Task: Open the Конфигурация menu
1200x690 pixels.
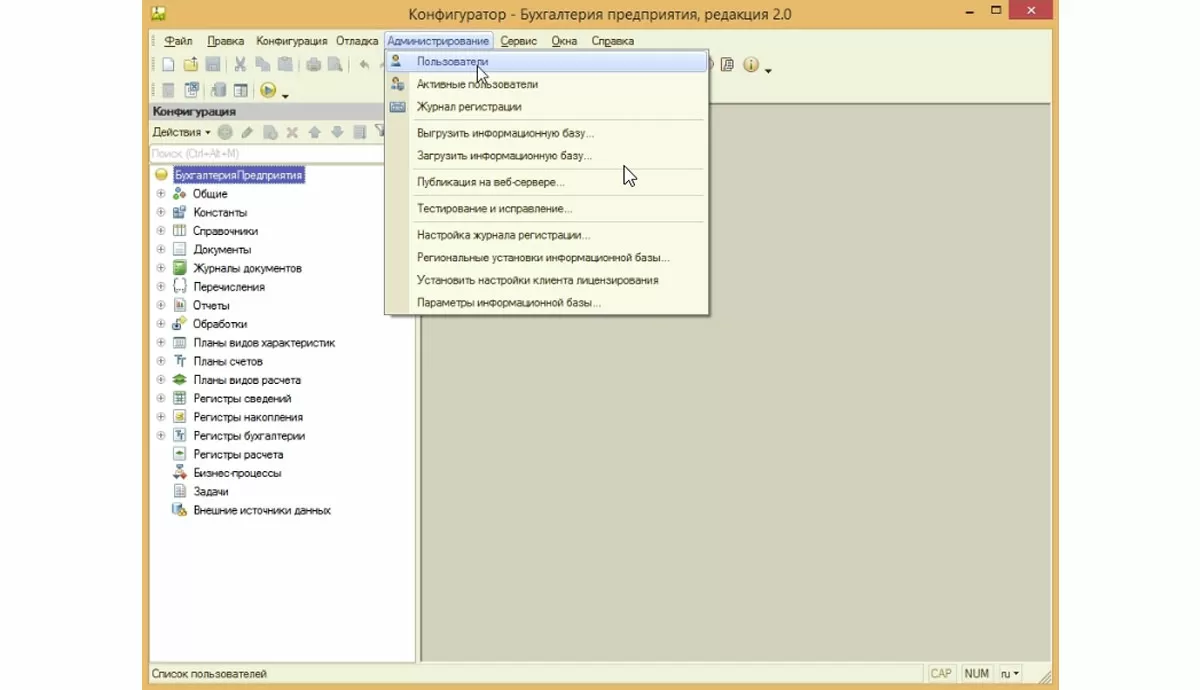Action: pos(292,41)
